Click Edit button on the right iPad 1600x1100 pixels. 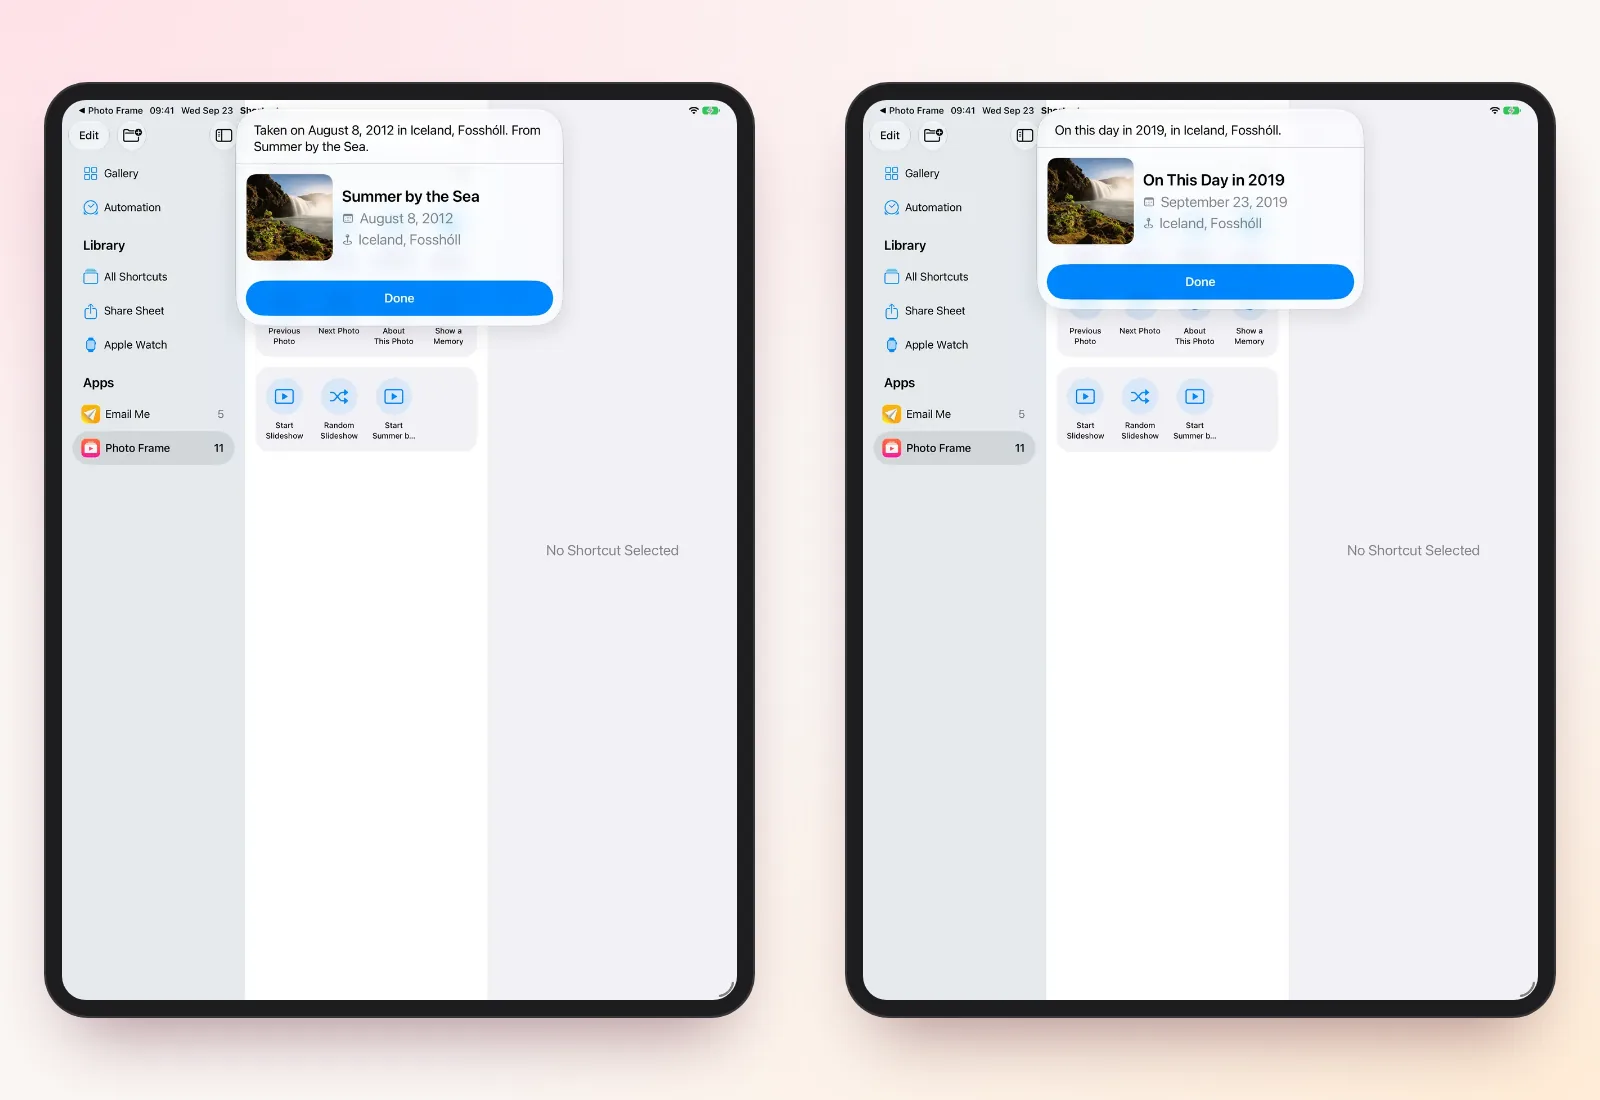click(890, 136)
